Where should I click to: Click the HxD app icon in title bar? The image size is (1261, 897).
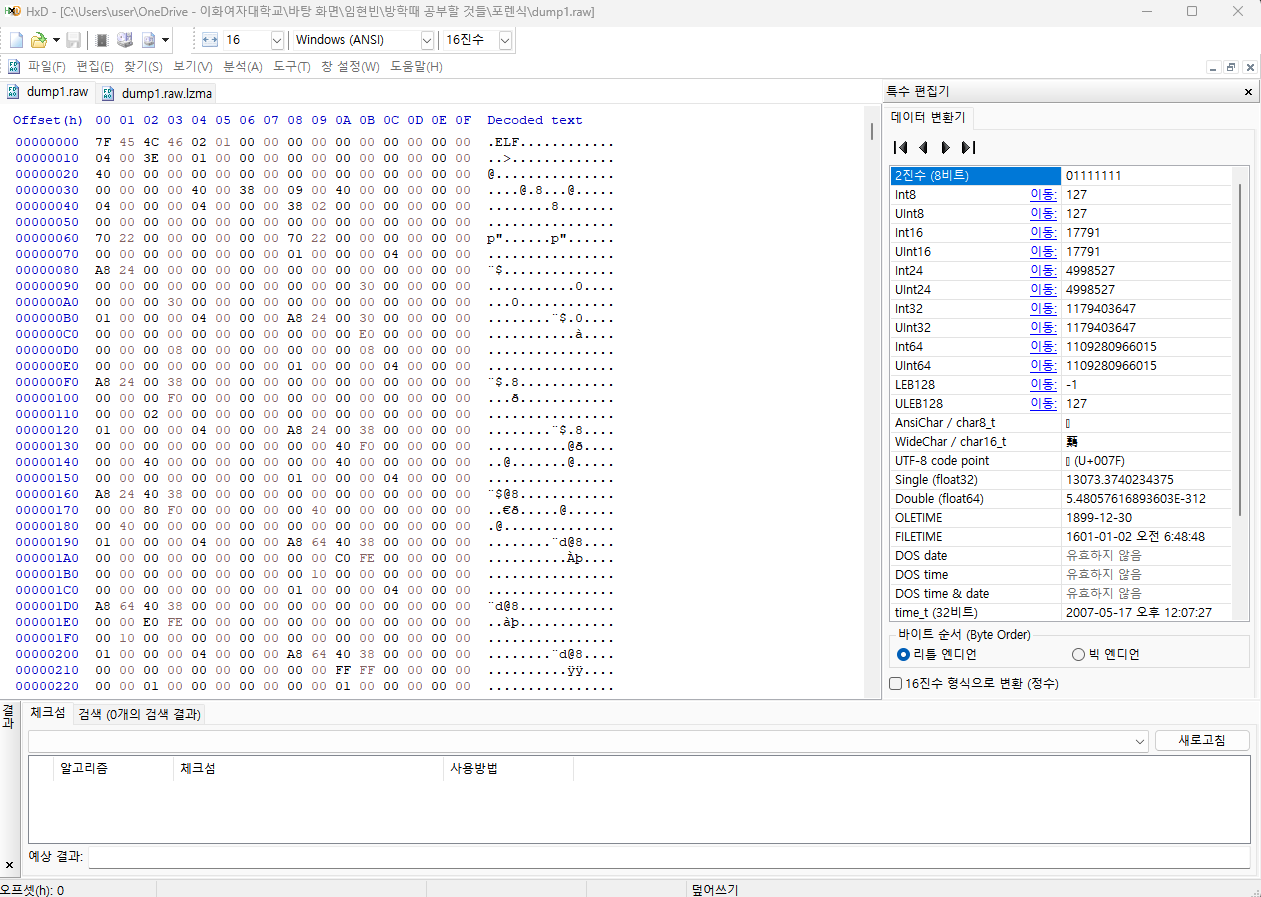pyautogui.click(x=13, y=12)
